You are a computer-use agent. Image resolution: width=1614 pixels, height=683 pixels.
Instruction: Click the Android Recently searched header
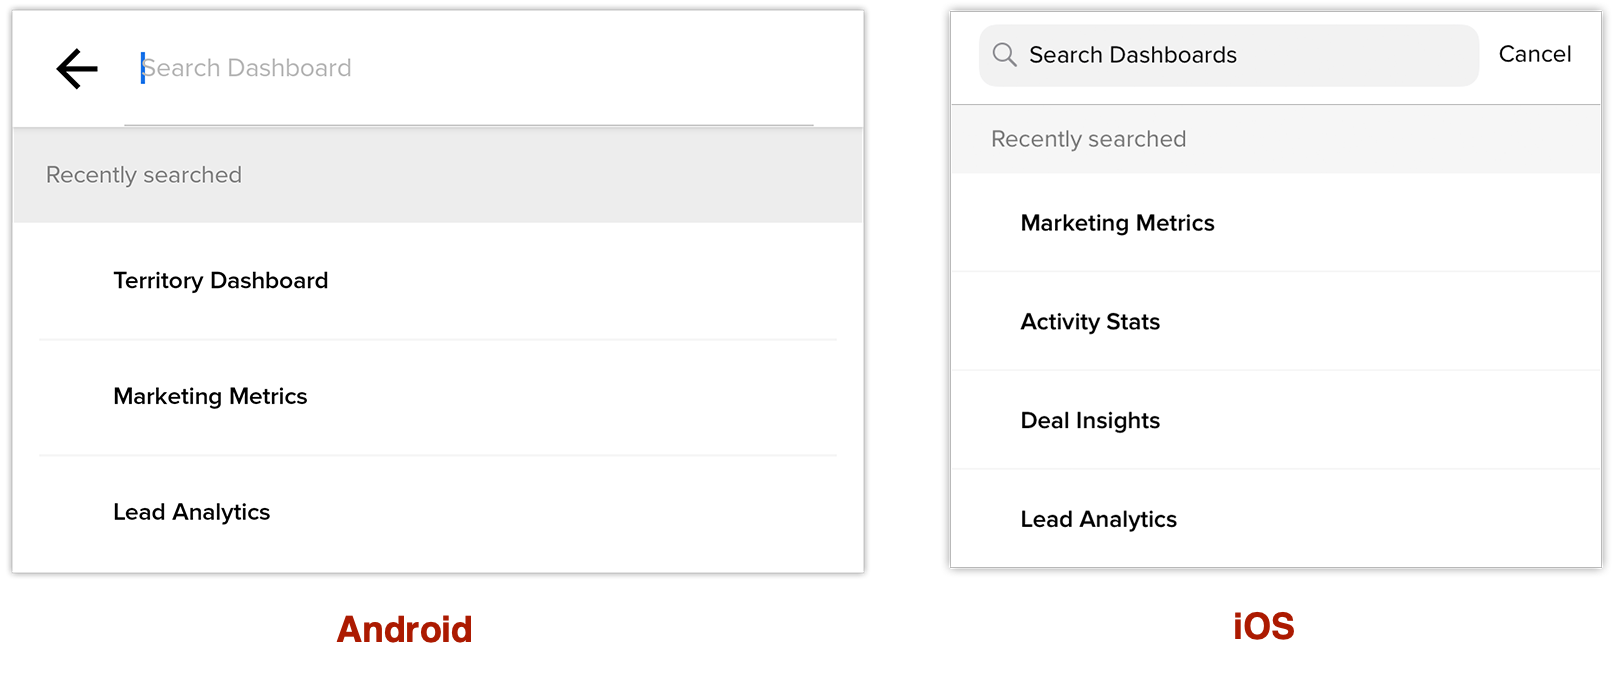tap(144, 175)
